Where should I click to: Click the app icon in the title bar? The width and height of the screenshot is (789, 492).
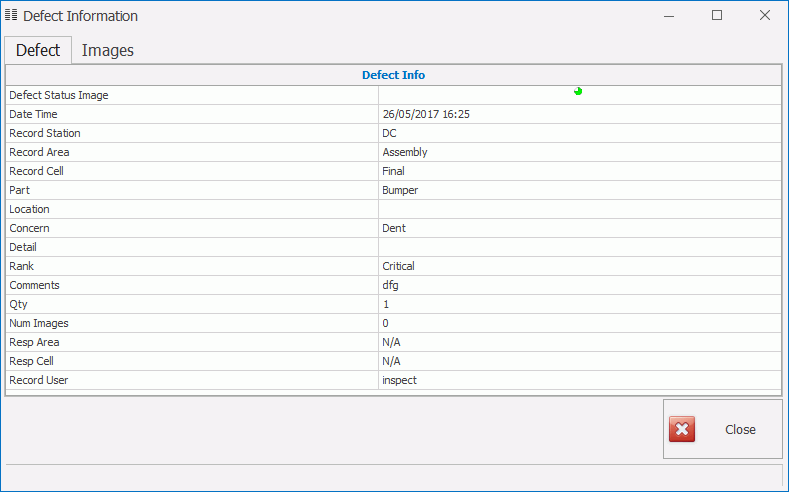11,16
